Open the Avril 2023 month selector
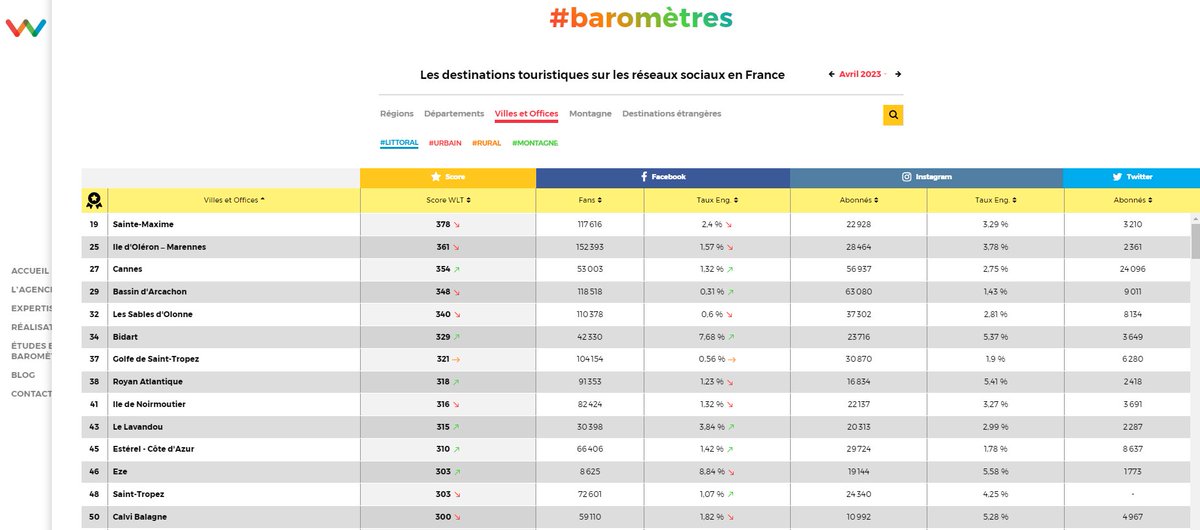 pos(862,74)
